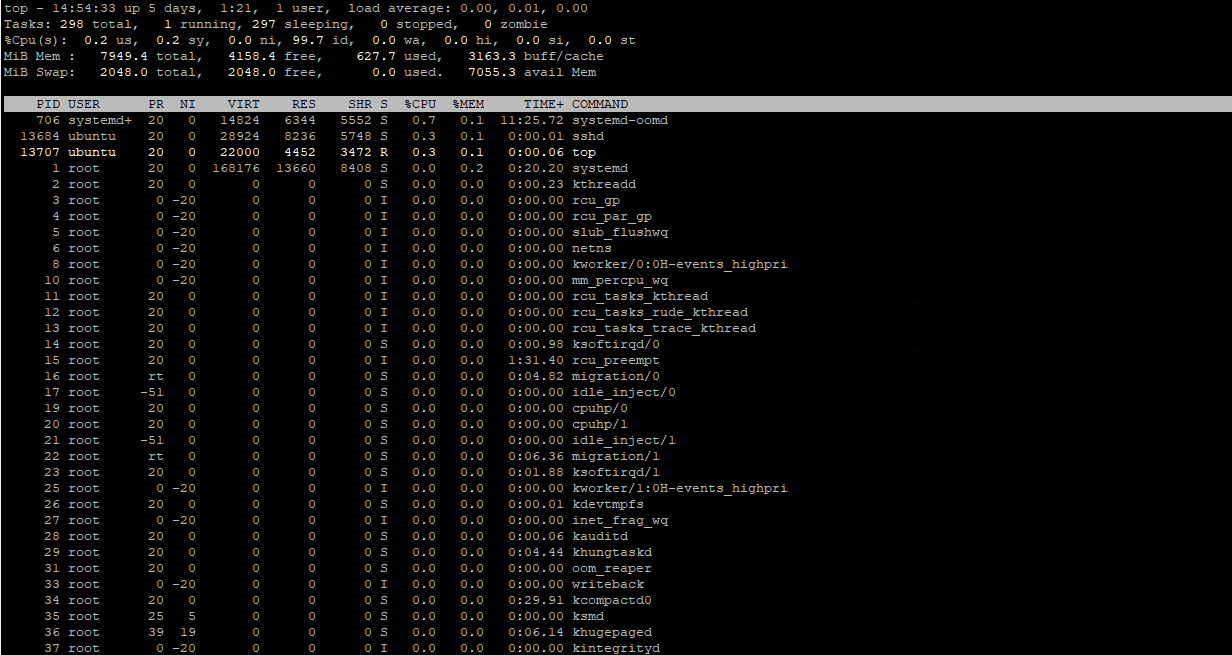The height and width of the screenshot is (655, 1232).
Task: Click the 1:31.40 time of rcu_preempt
Action: (x=536, y=360)
